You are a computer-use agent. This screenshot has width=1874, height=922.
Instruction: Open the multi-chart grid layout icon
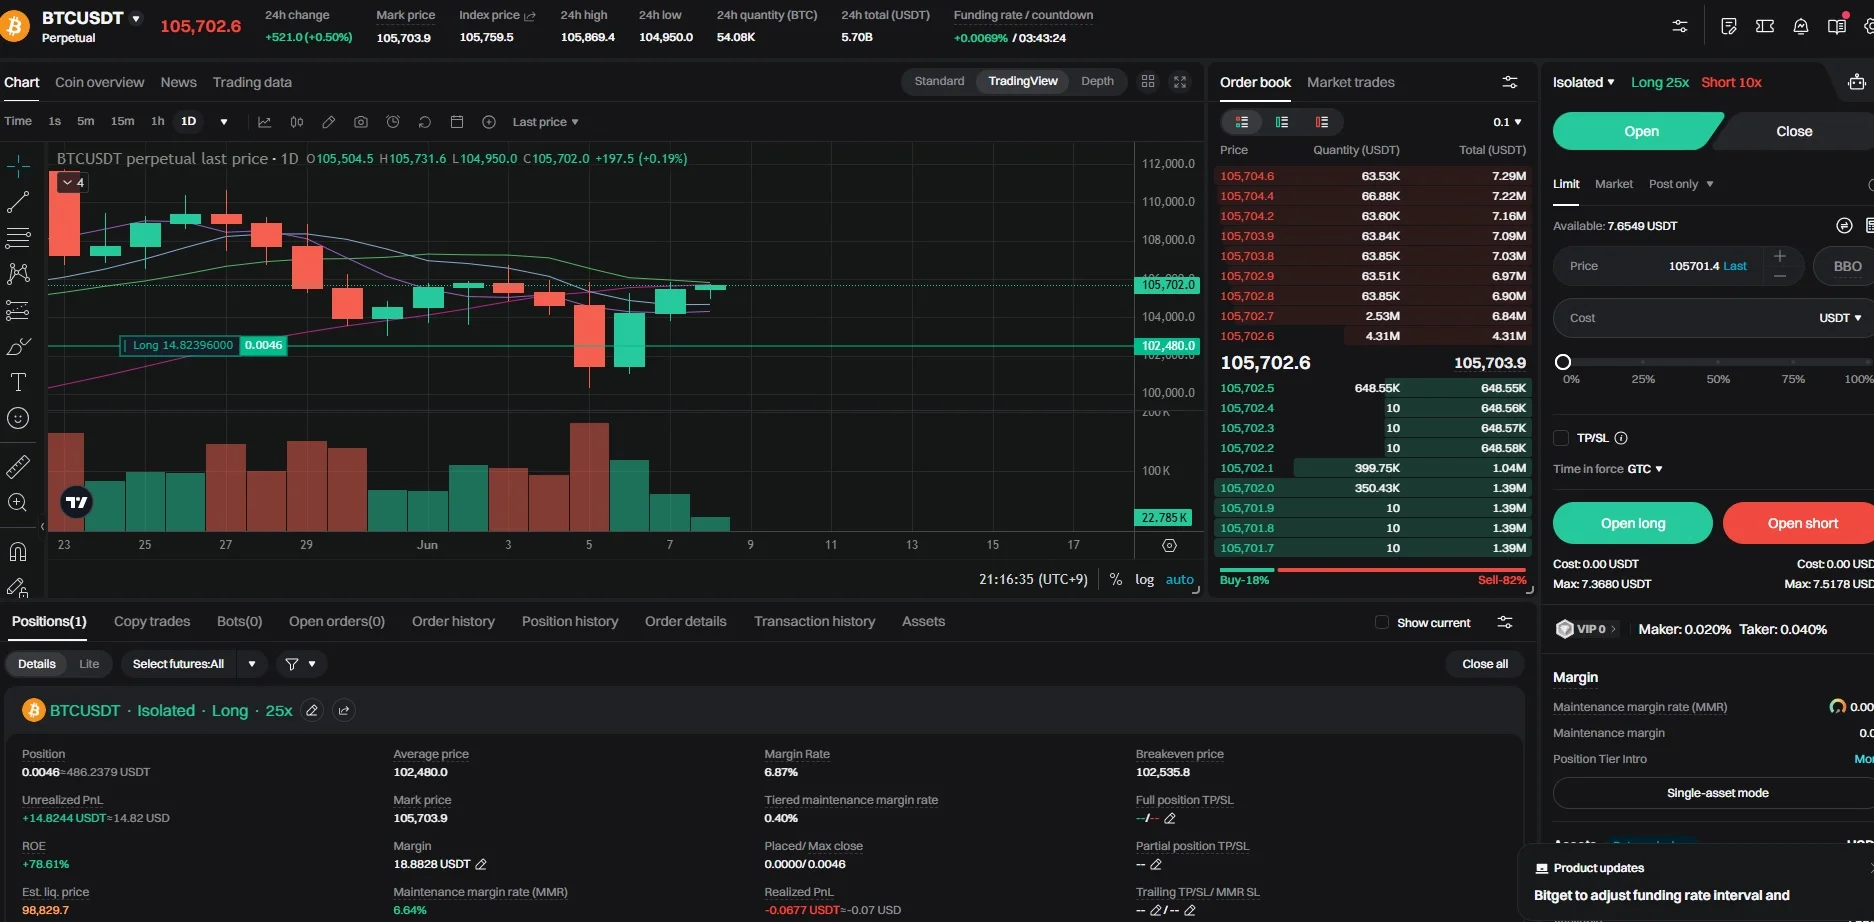coord(1148,82)
